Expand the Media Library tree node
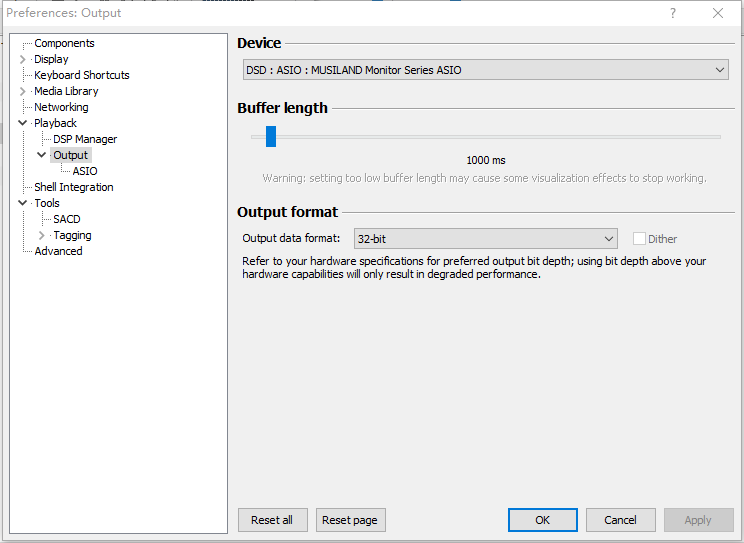 [23, 91]
